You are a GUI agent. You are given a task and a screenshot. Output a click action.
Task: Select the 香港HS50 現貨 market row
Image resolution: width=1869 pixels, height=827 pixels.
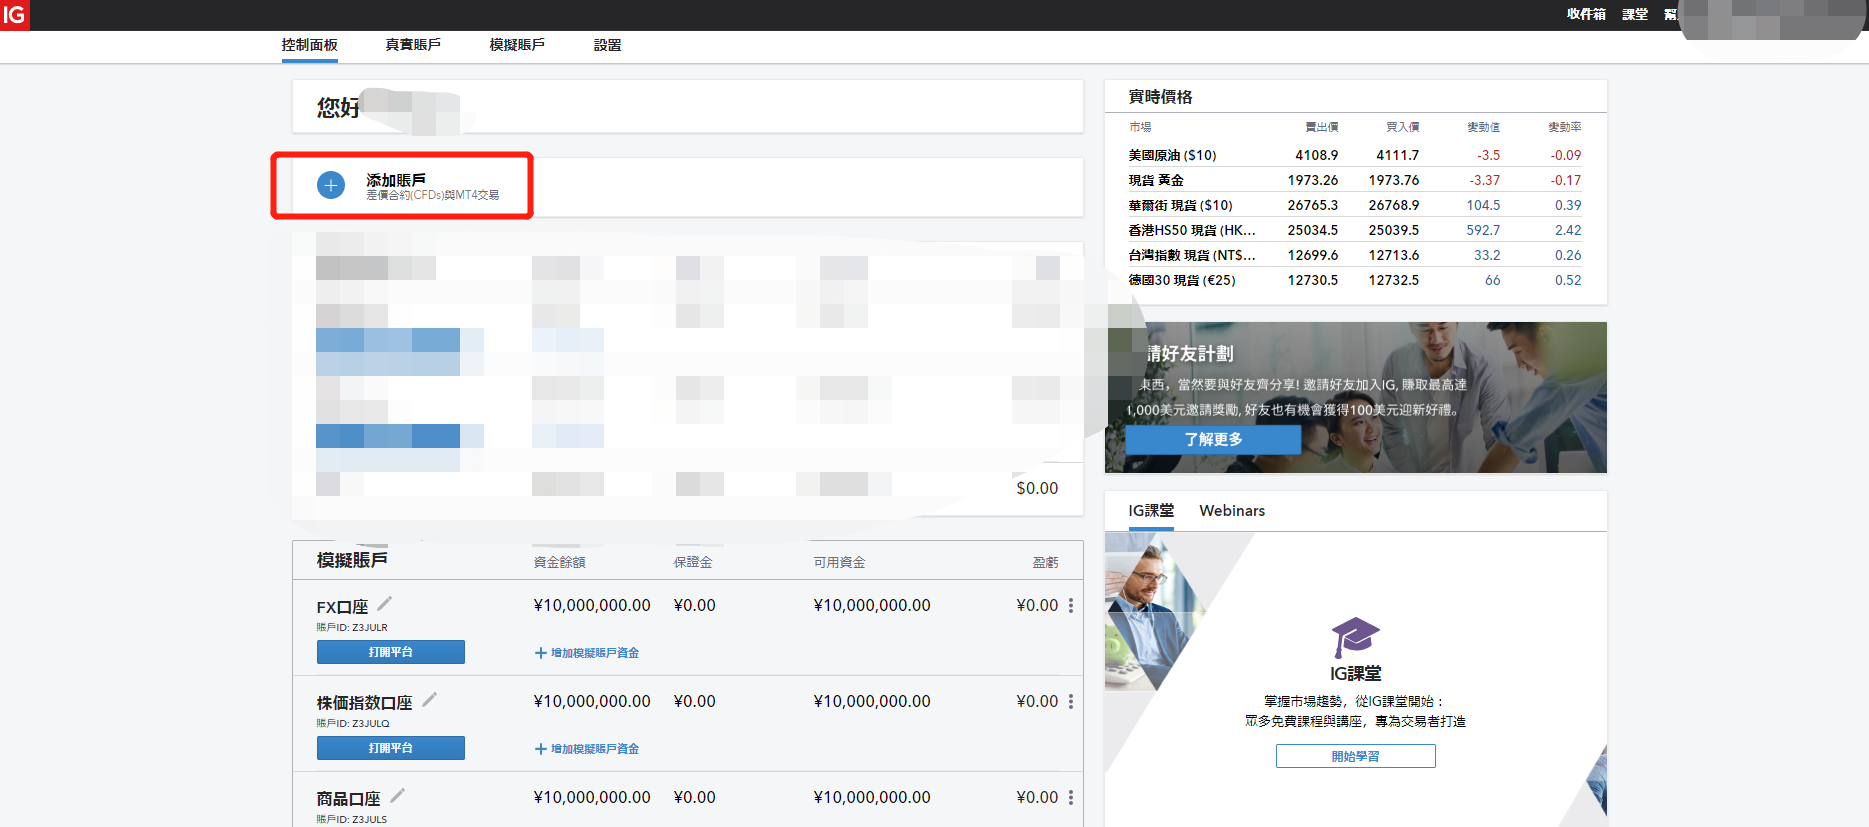(x=1355, y=230)
